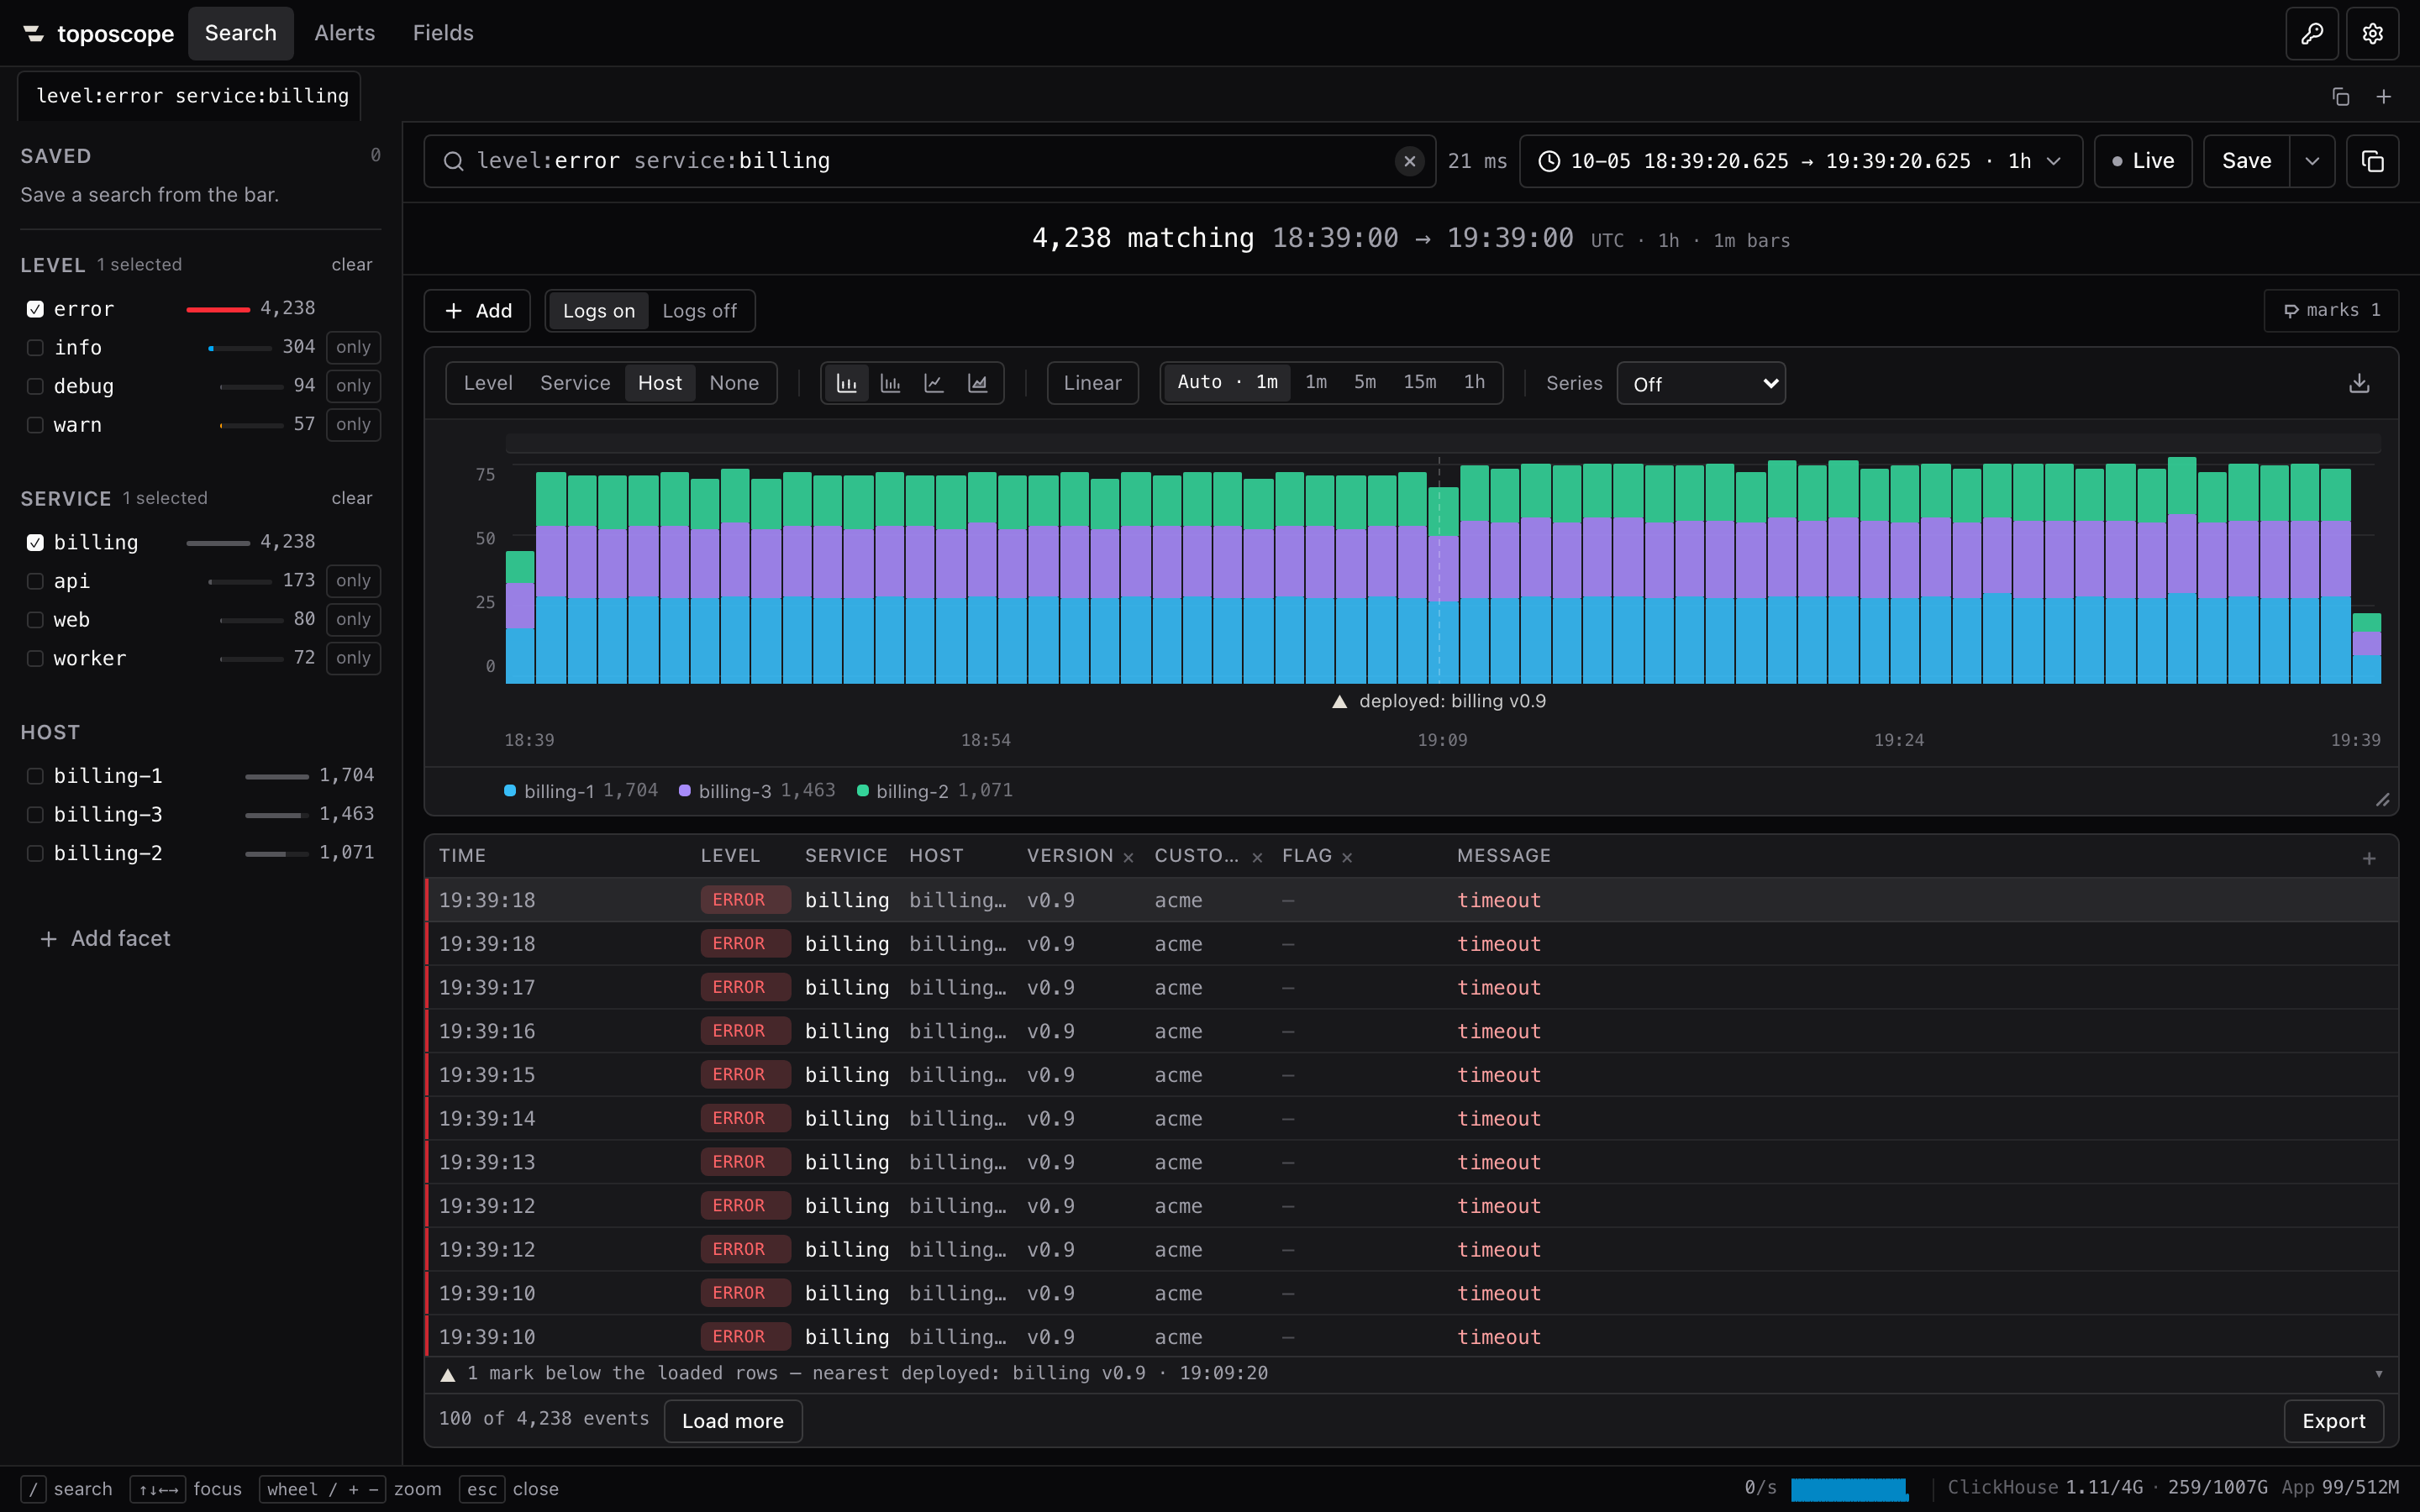
Task: Focus the search query input
Action: click(x=930, y=161)
